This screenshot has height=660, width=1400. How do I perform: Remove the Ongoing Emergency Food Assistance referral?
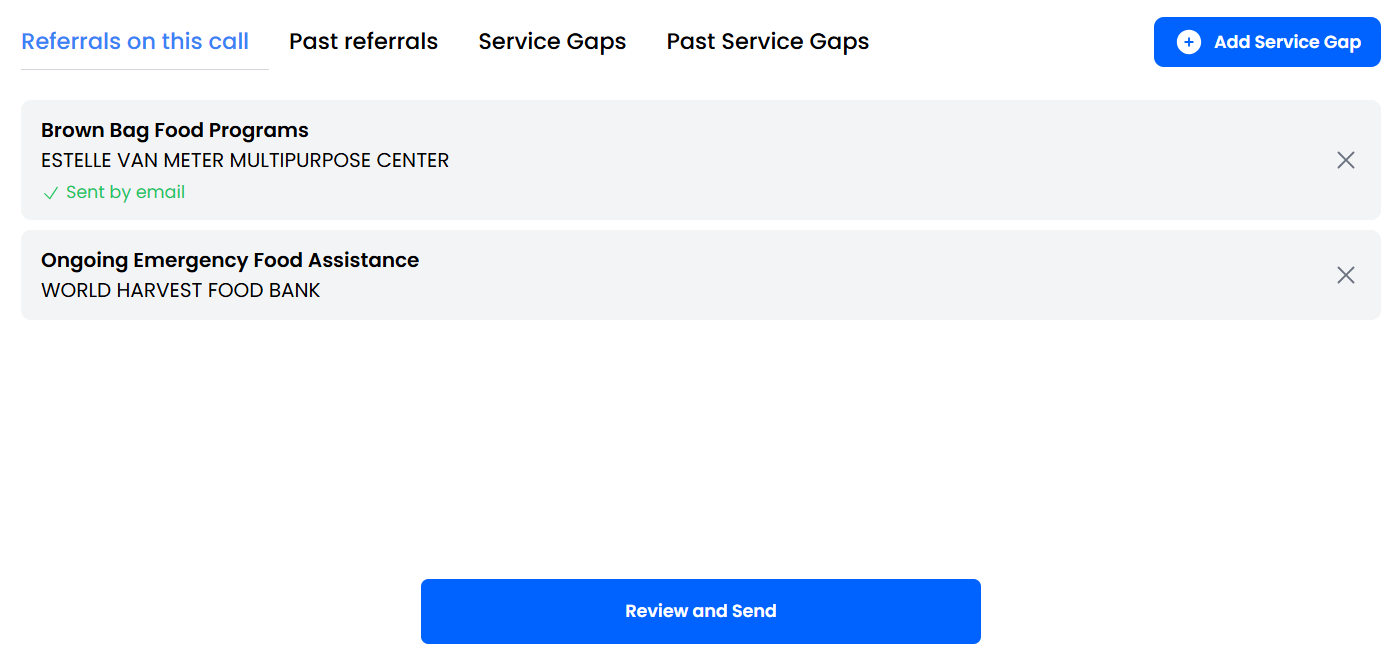click(1346, 275)
